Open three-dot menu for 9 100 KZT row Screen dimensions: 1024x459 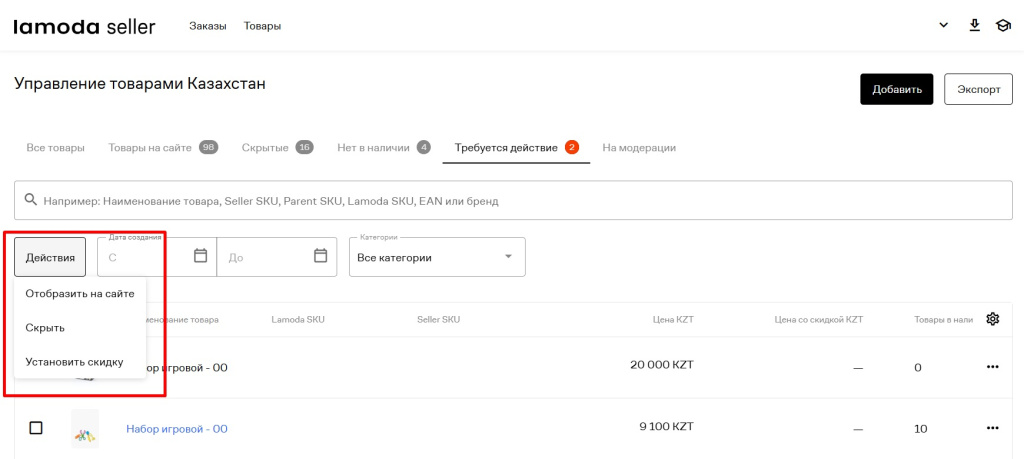tap(992, 428)
